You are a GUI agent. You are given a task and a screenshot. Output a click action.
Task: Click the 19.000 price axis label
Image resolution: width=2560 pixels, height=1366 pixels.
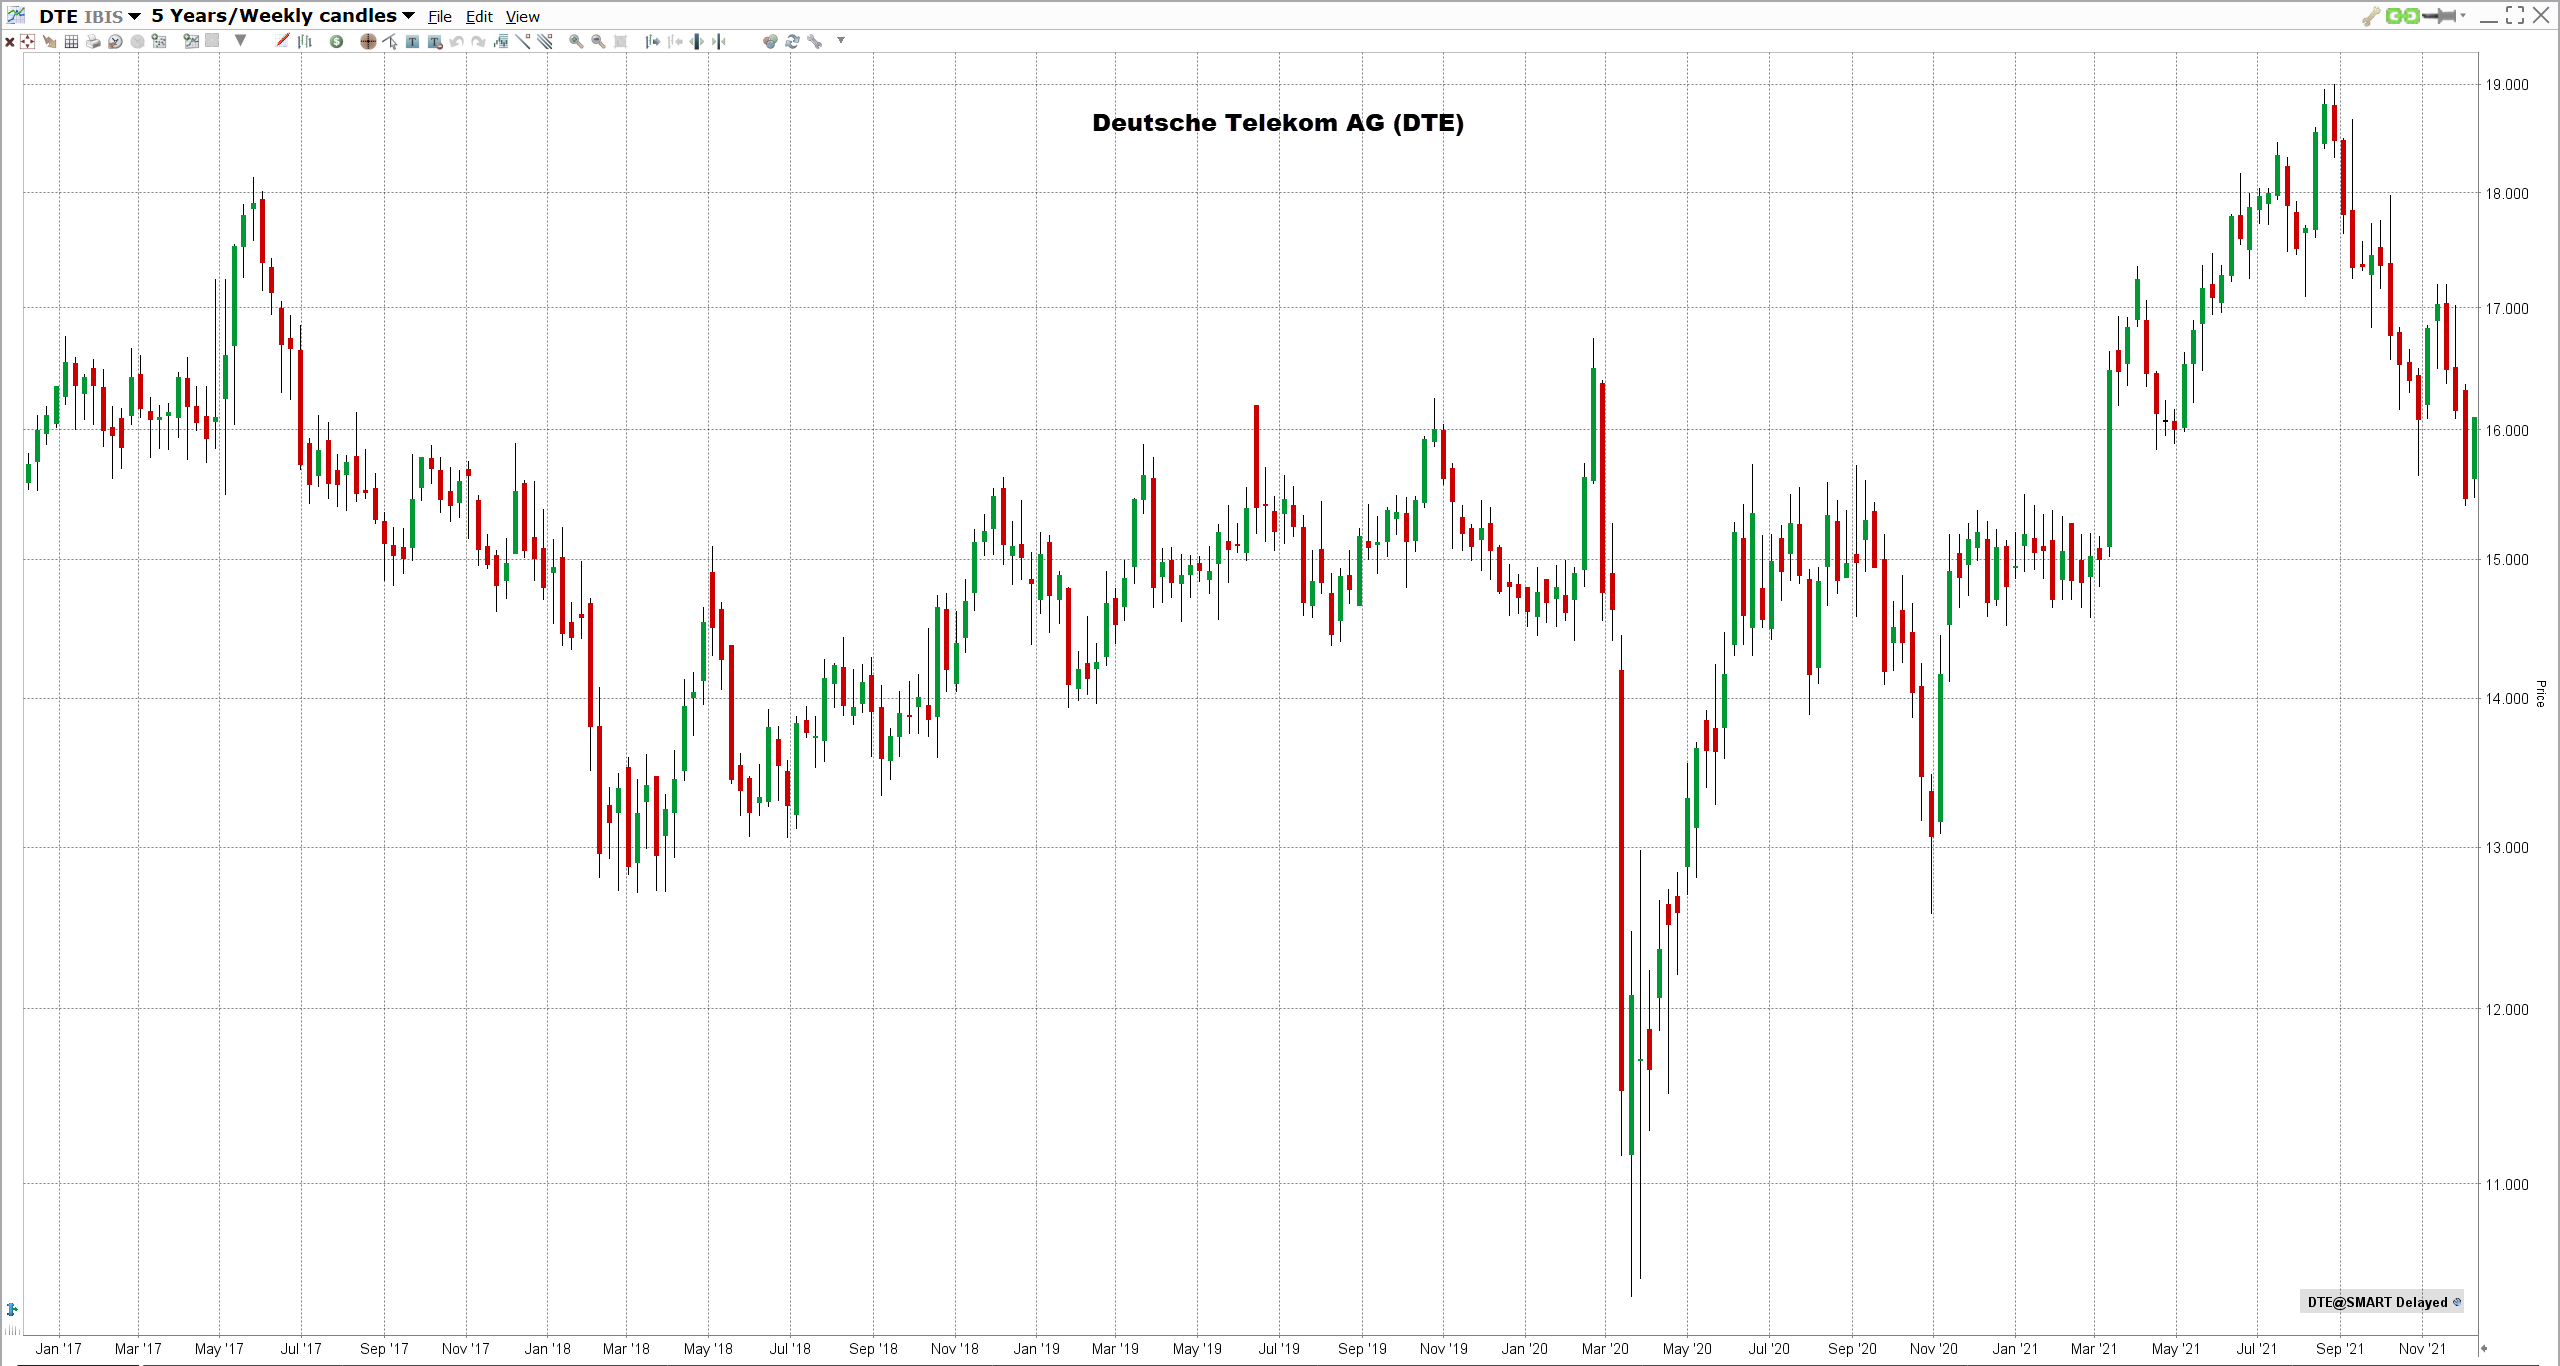click(x=2507, y=85)
